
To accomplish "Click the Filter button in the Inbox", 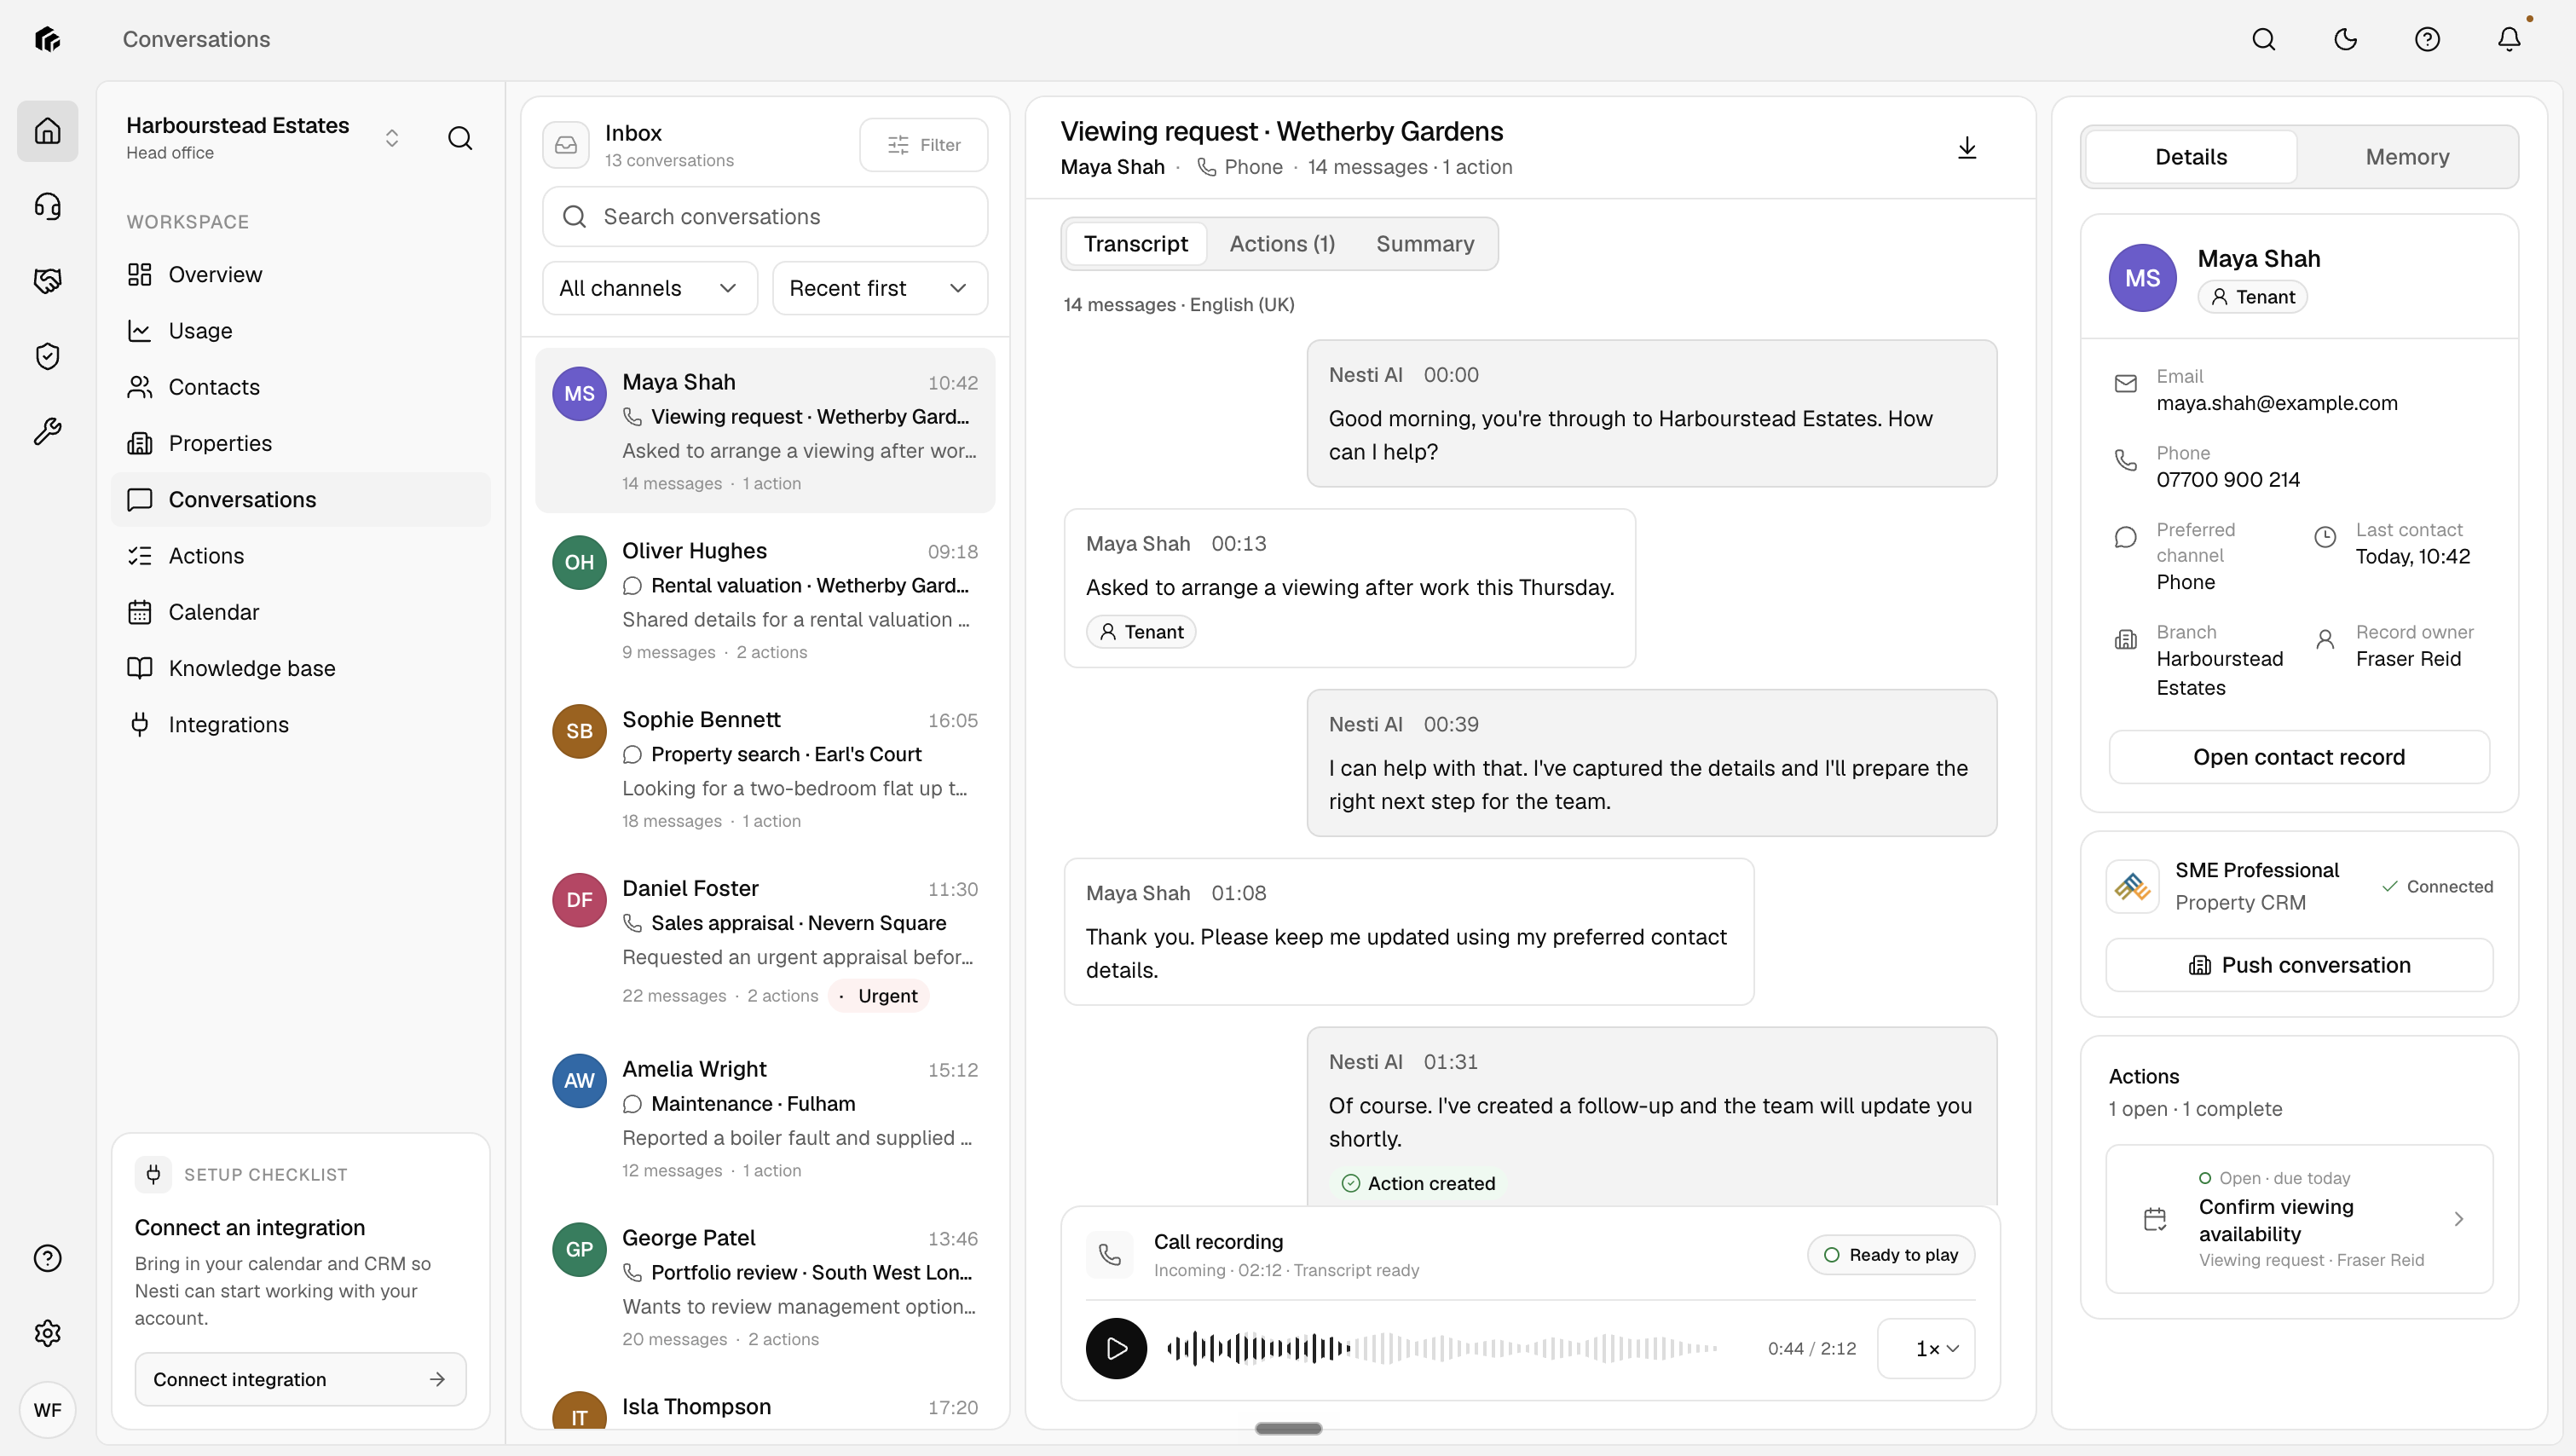I will click(923, 145).
